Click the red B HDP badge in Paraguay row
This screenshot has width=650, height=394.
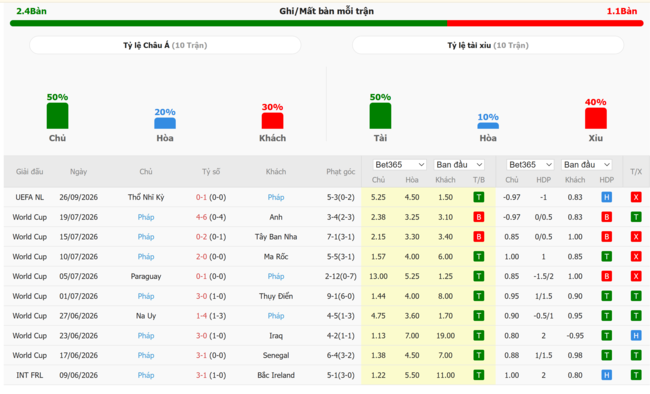click(606, 276)
